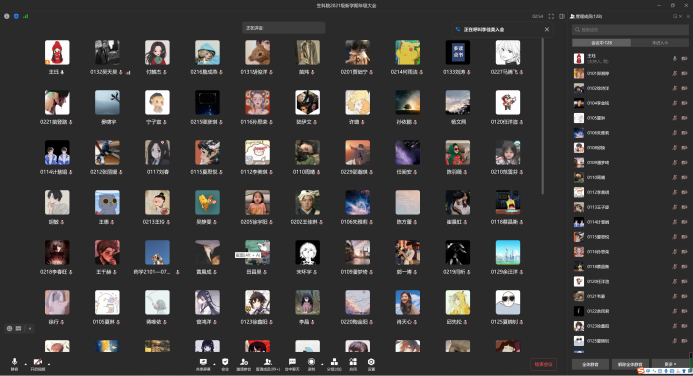
Task: Click the red End Meeting button
Action: tap(543, 364)
